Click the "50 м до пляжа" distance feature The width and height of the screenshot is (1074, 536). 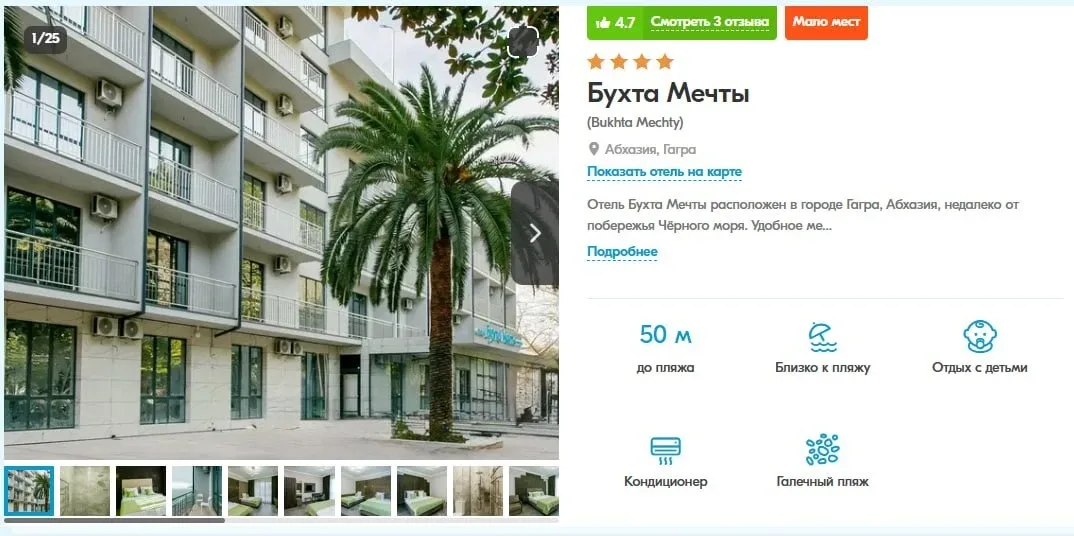[x=665, y=348]
